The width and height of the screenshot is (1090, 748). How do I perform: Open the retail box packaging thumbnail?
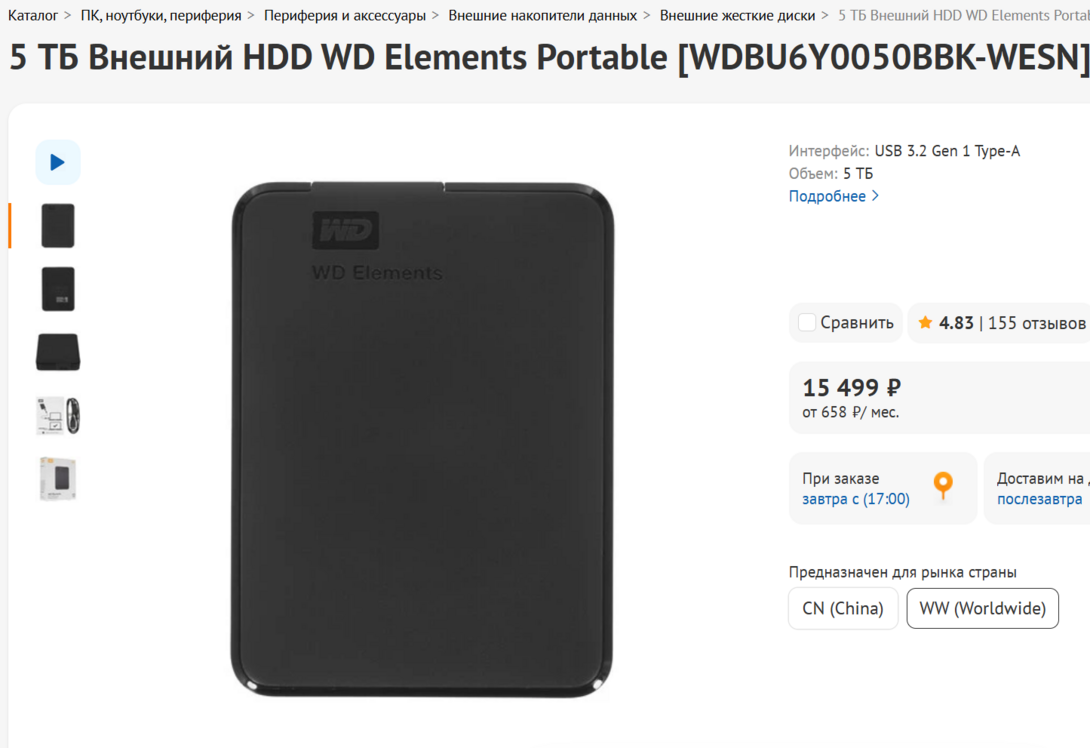tap(58, 478)
